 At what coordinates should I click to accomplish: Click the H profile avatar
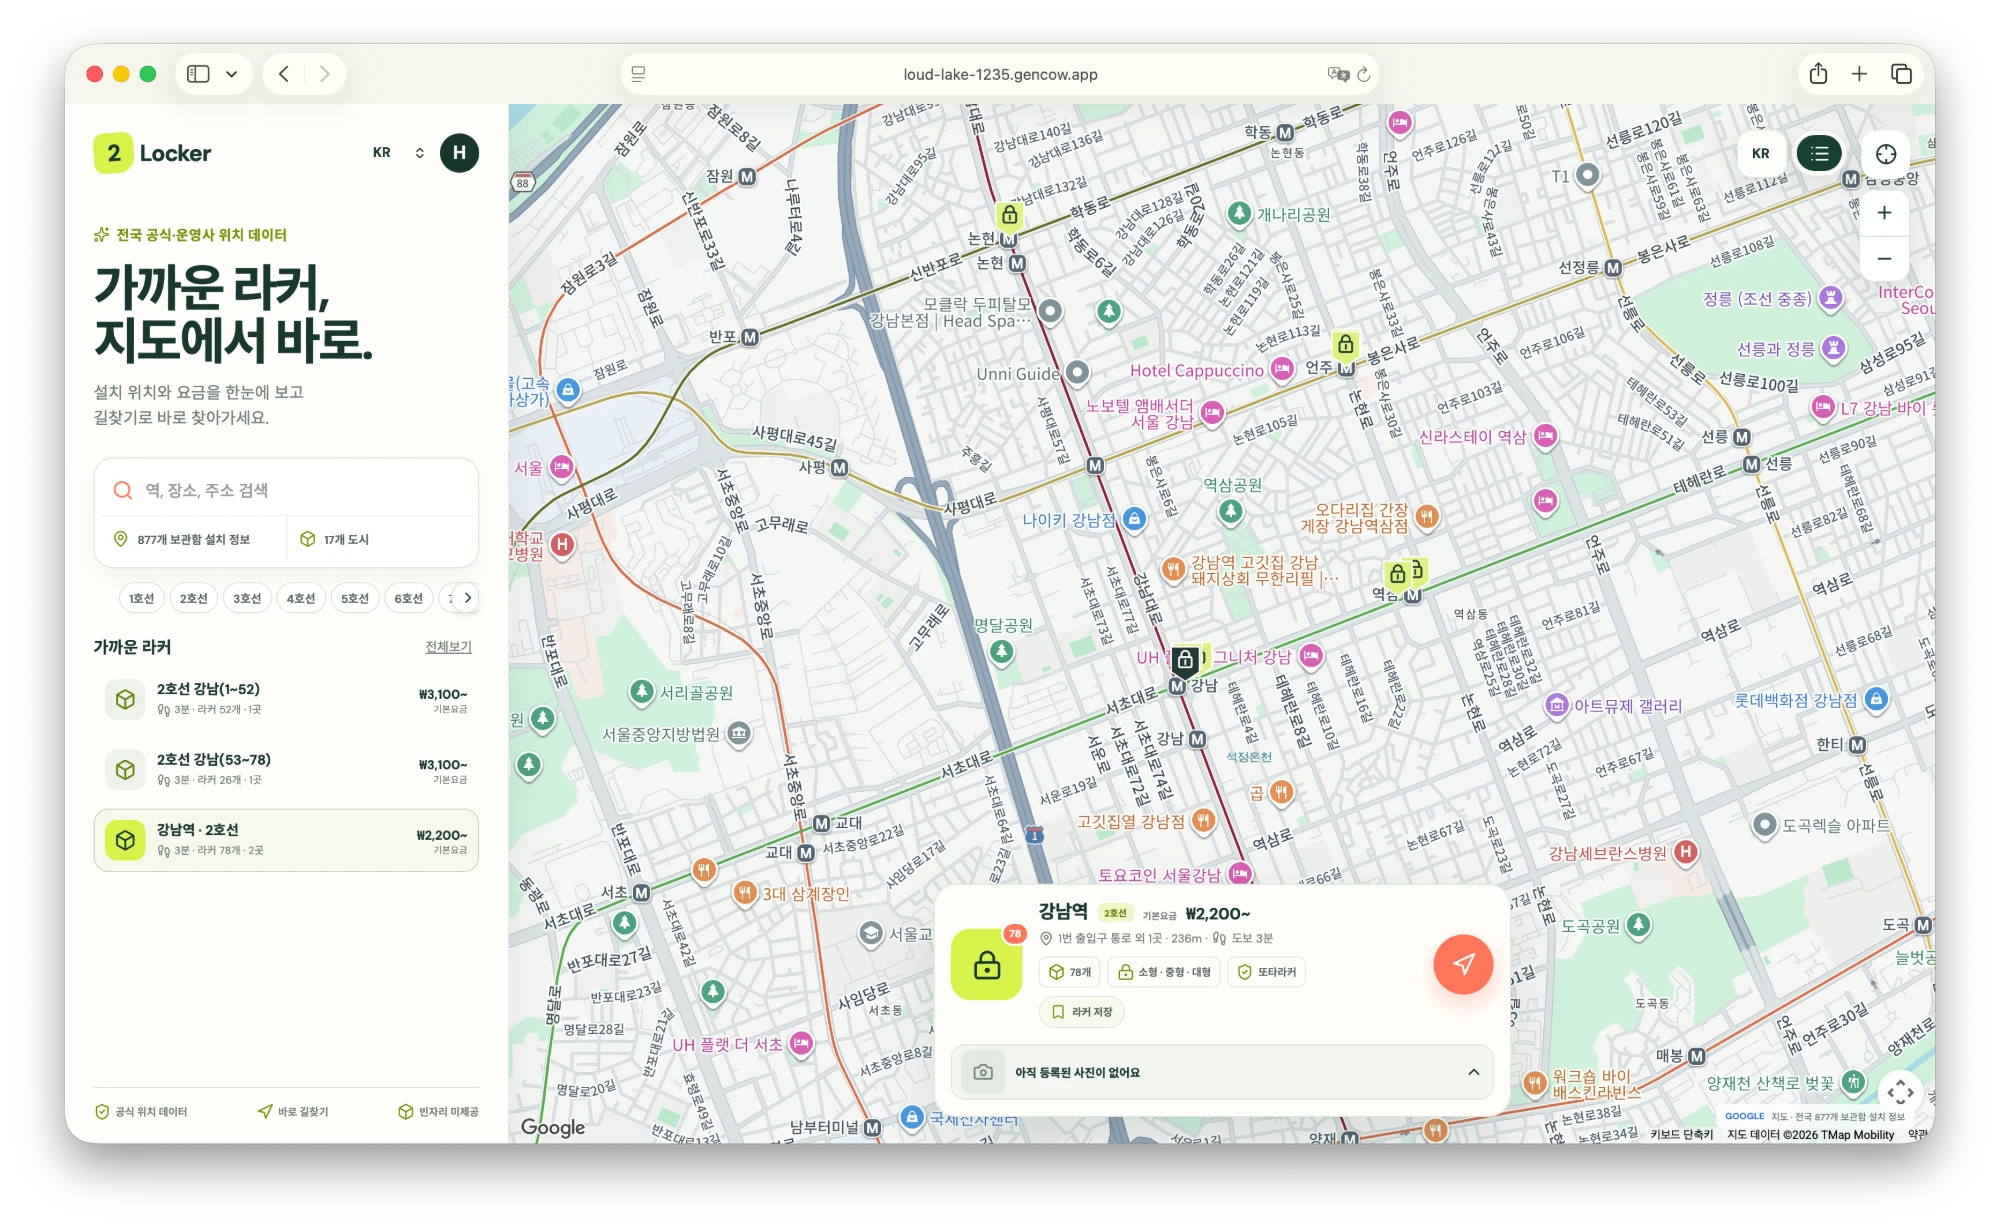[x=459, y=153]
